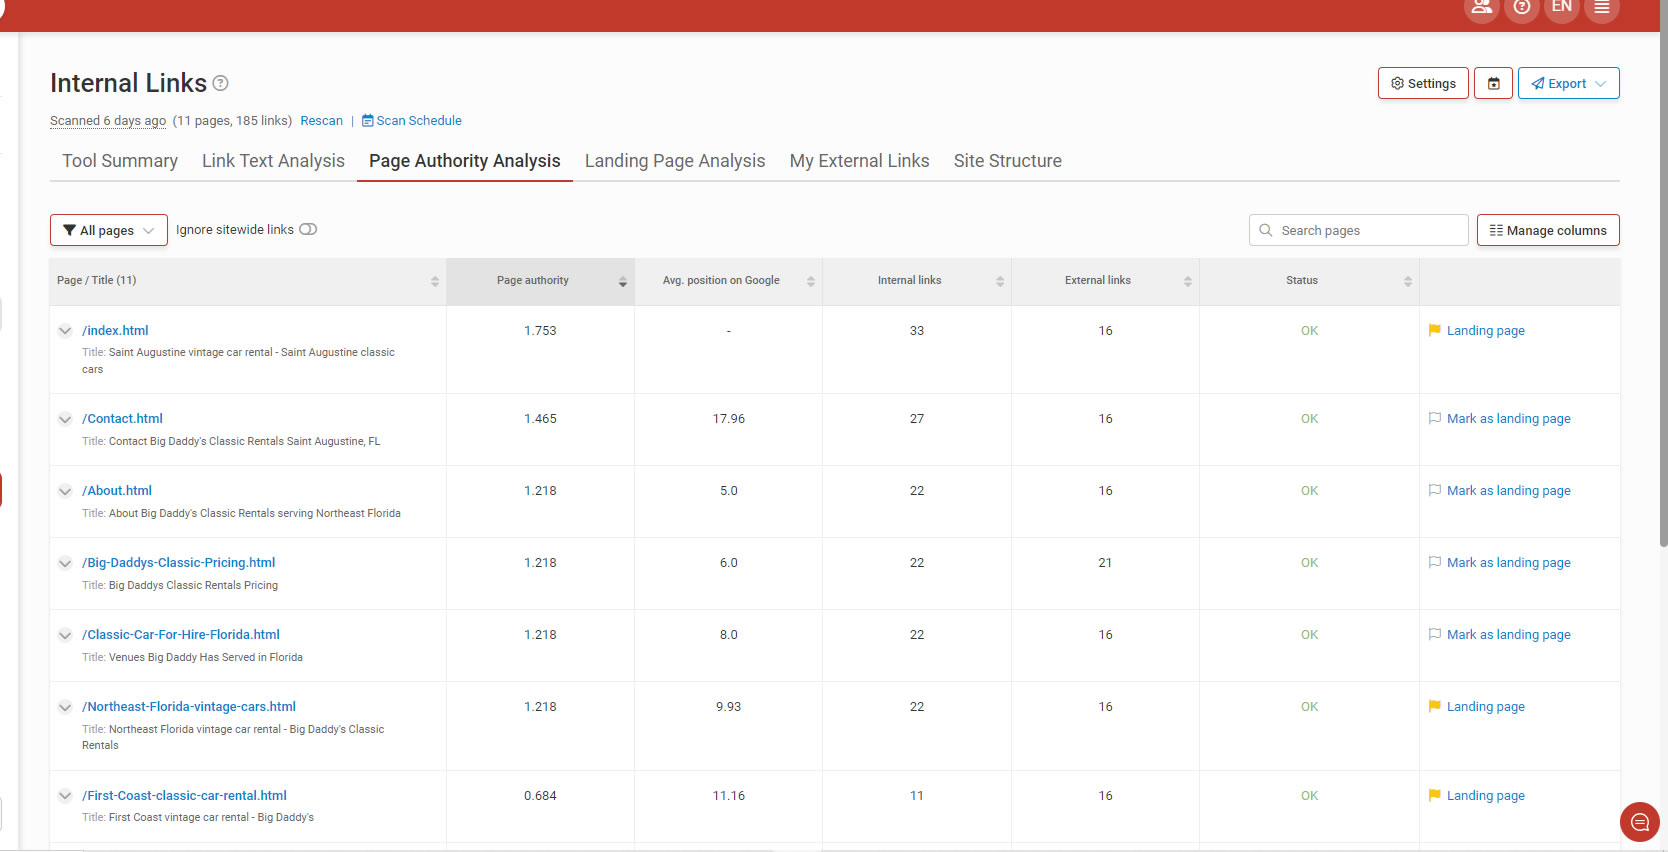Open the /Northeast-Florida-vintage-cars.html link
This screenshot has width=1668, height=852.
click(x=189, y=707)
